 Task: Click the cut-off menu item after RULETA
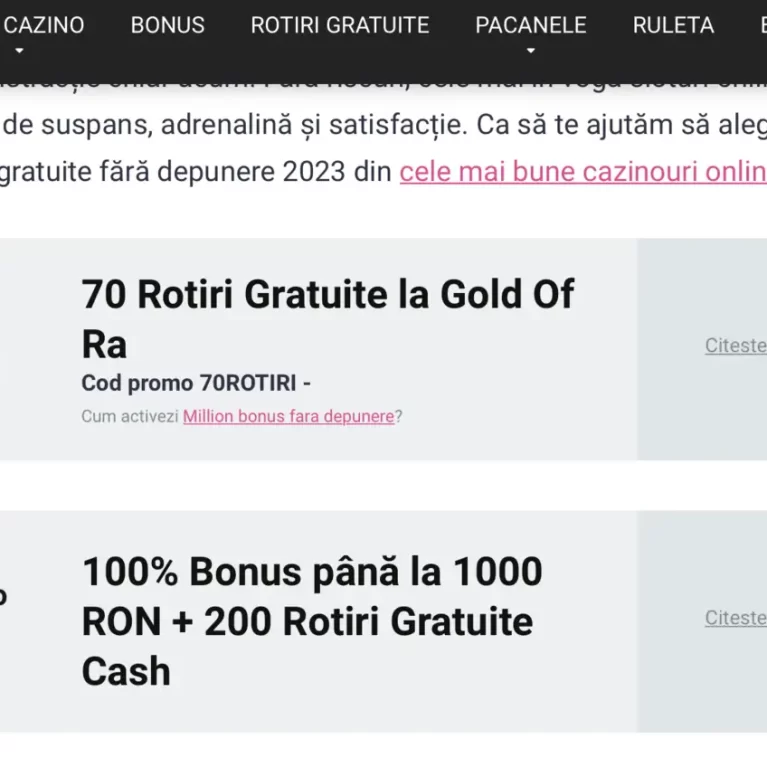(763, 25)
